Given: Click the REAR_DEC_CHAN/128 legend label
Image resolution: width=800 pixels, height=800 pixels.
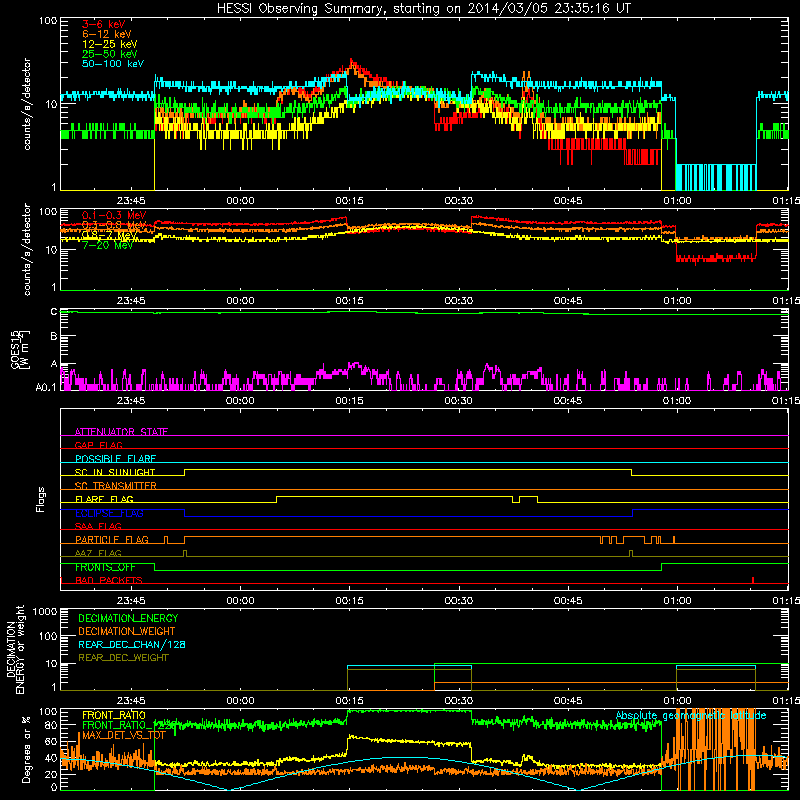Looking at the screenshot, I should pyautogui.click(x=132, y=644).
